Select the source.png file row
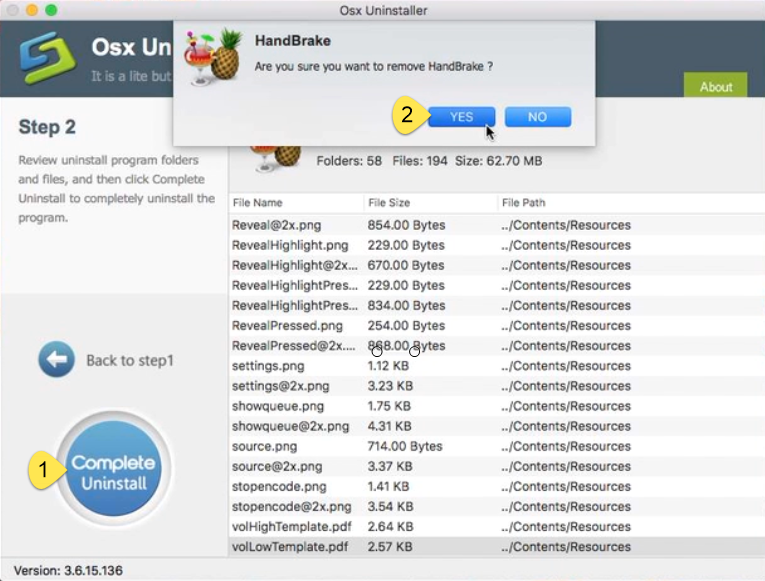This screenshot has height=581, width=765. [x=264, y=446]
